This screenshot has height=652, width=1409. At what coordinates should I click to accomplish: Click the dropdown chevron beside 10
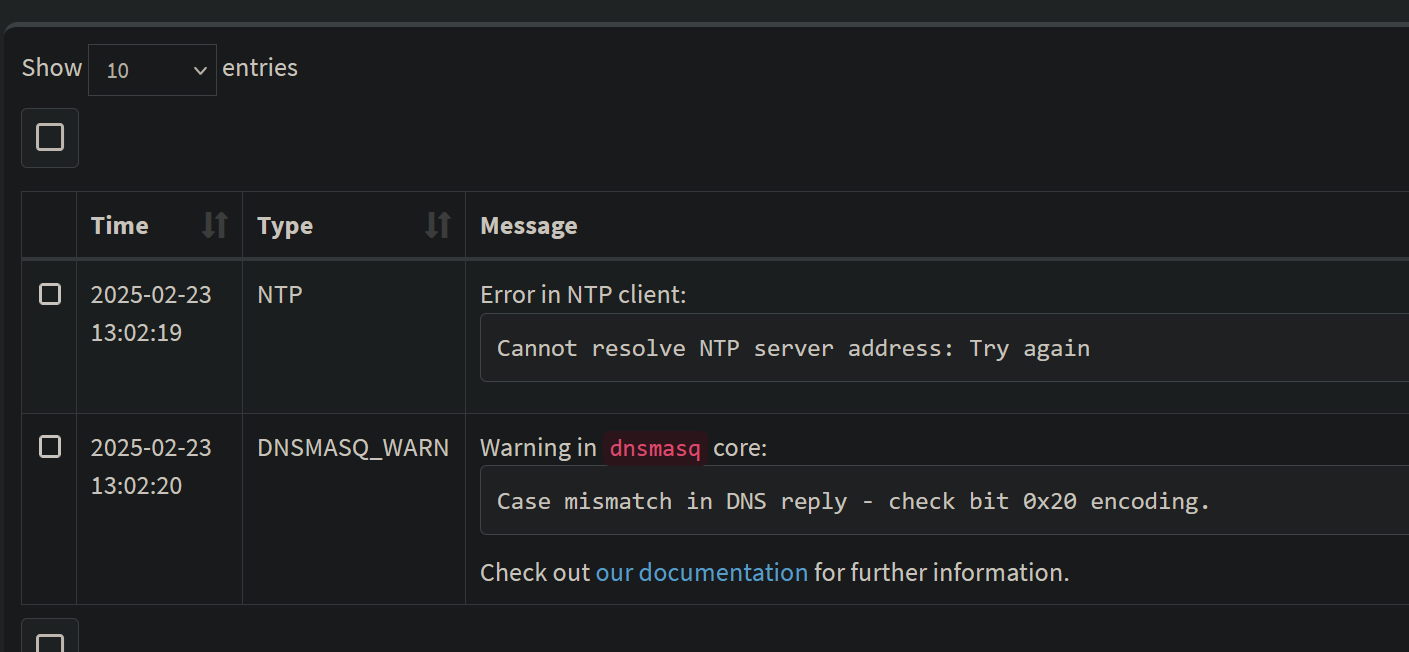[x=199, y=70]
